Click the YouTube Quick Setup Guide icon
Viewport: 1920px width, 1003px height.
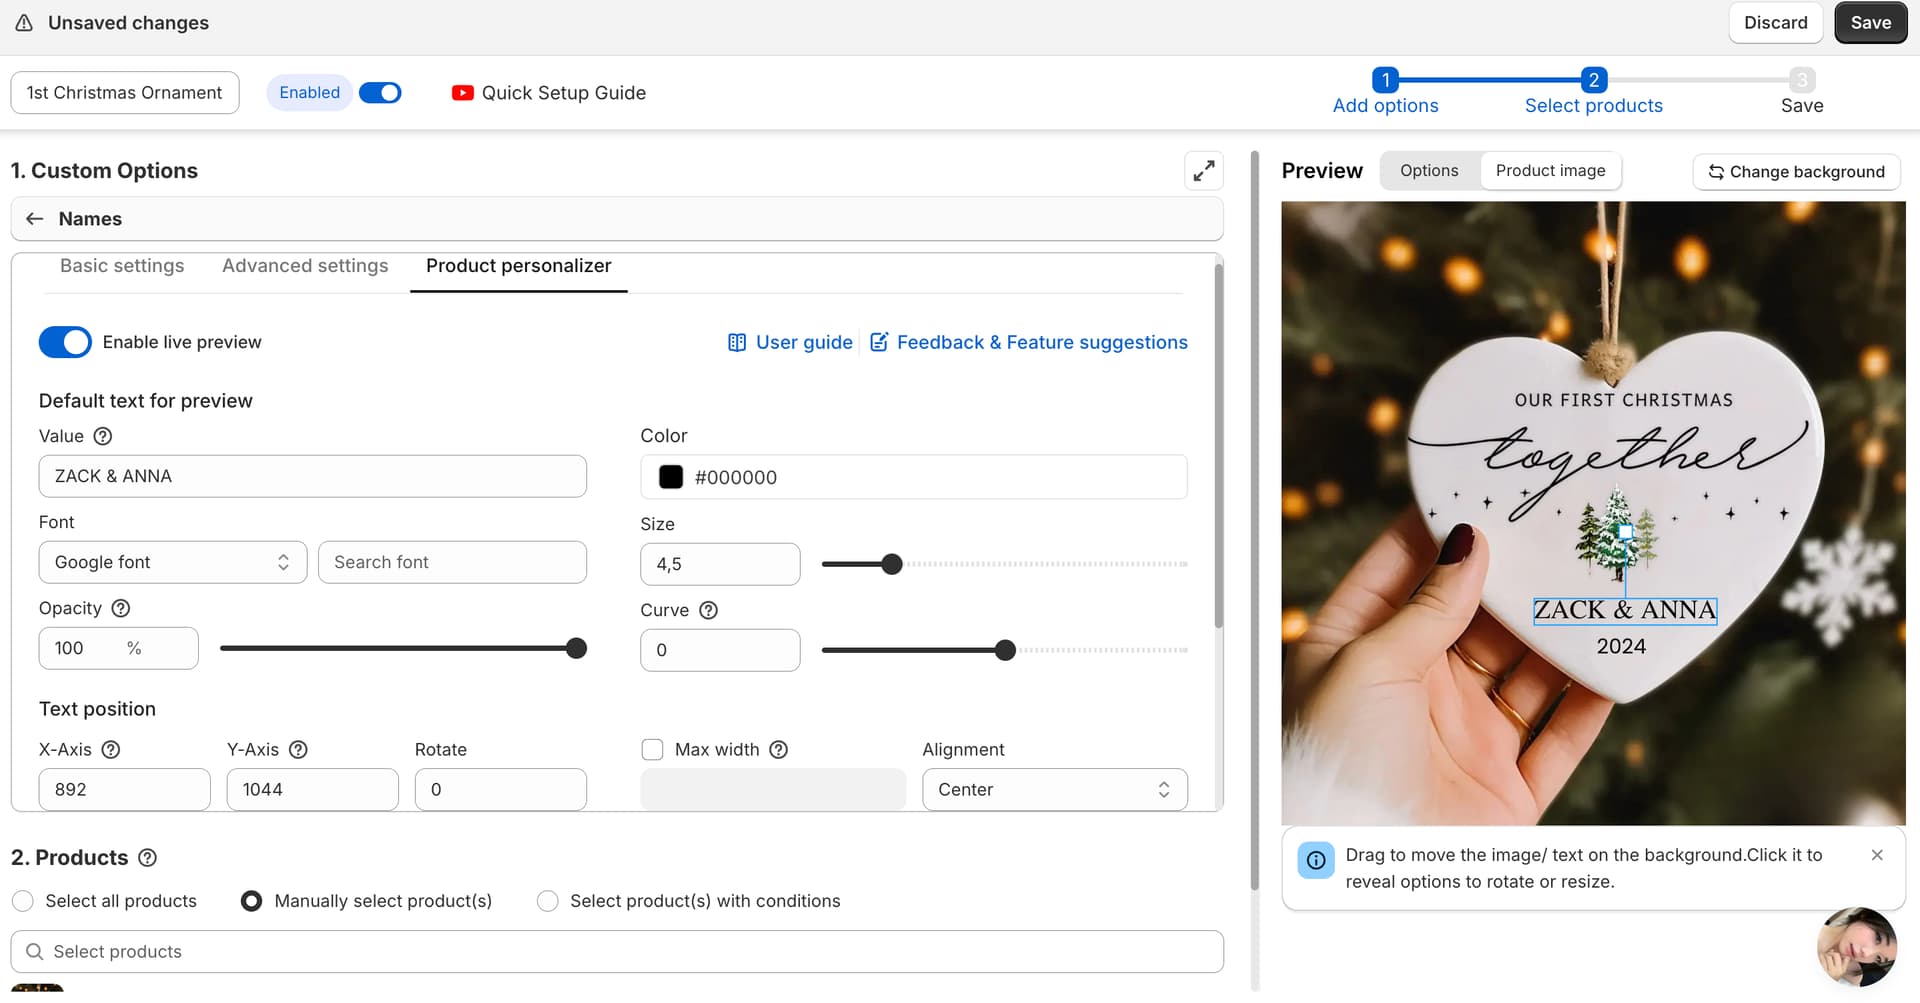point(462,93)
